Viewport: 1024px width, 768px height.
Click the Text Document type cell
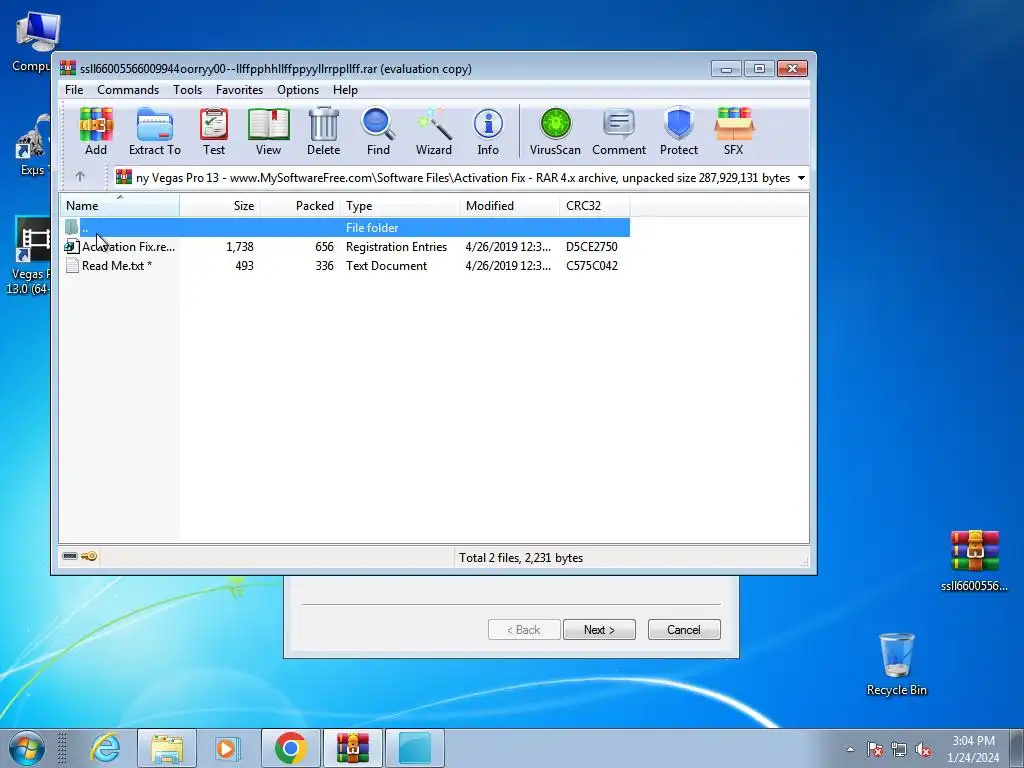click(387, 265)
